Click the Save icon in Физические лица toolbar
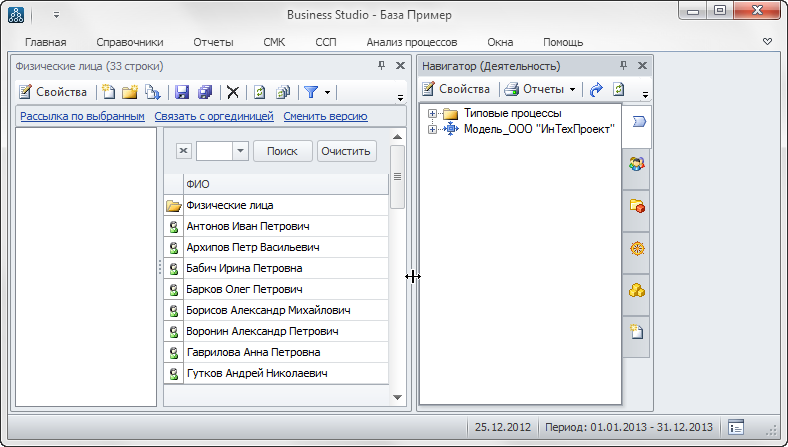This screenshot has height=447, width=788. (182, 92)
